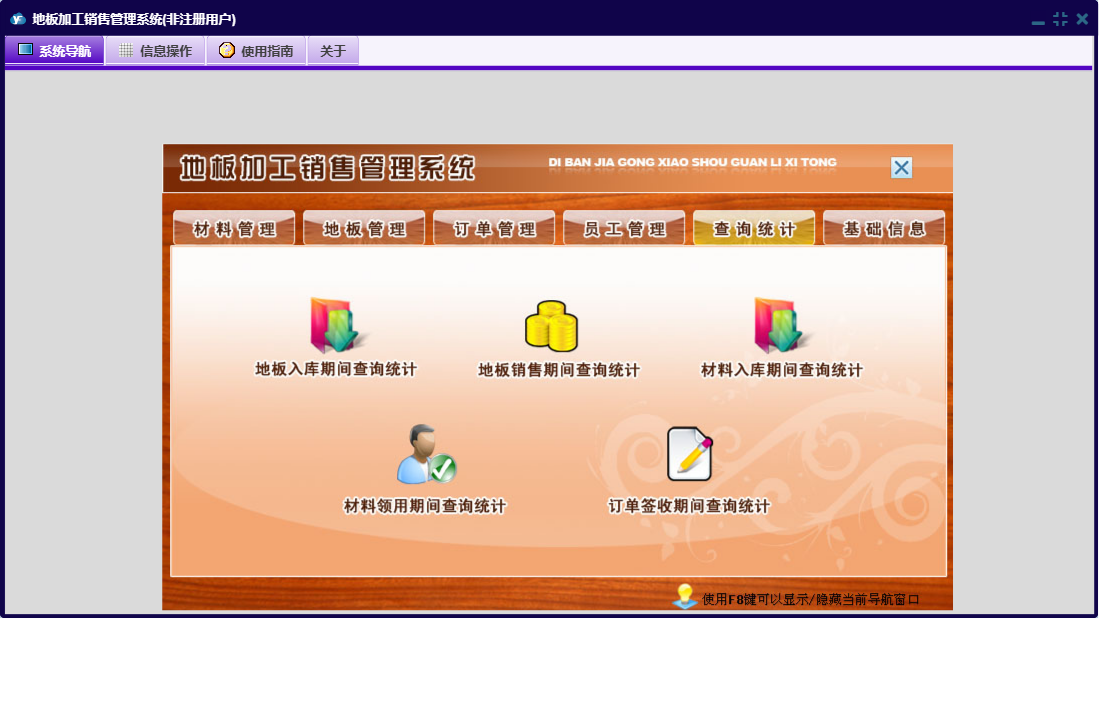
Task: Select the 订单管理 tab
Action: click(494, 229)
